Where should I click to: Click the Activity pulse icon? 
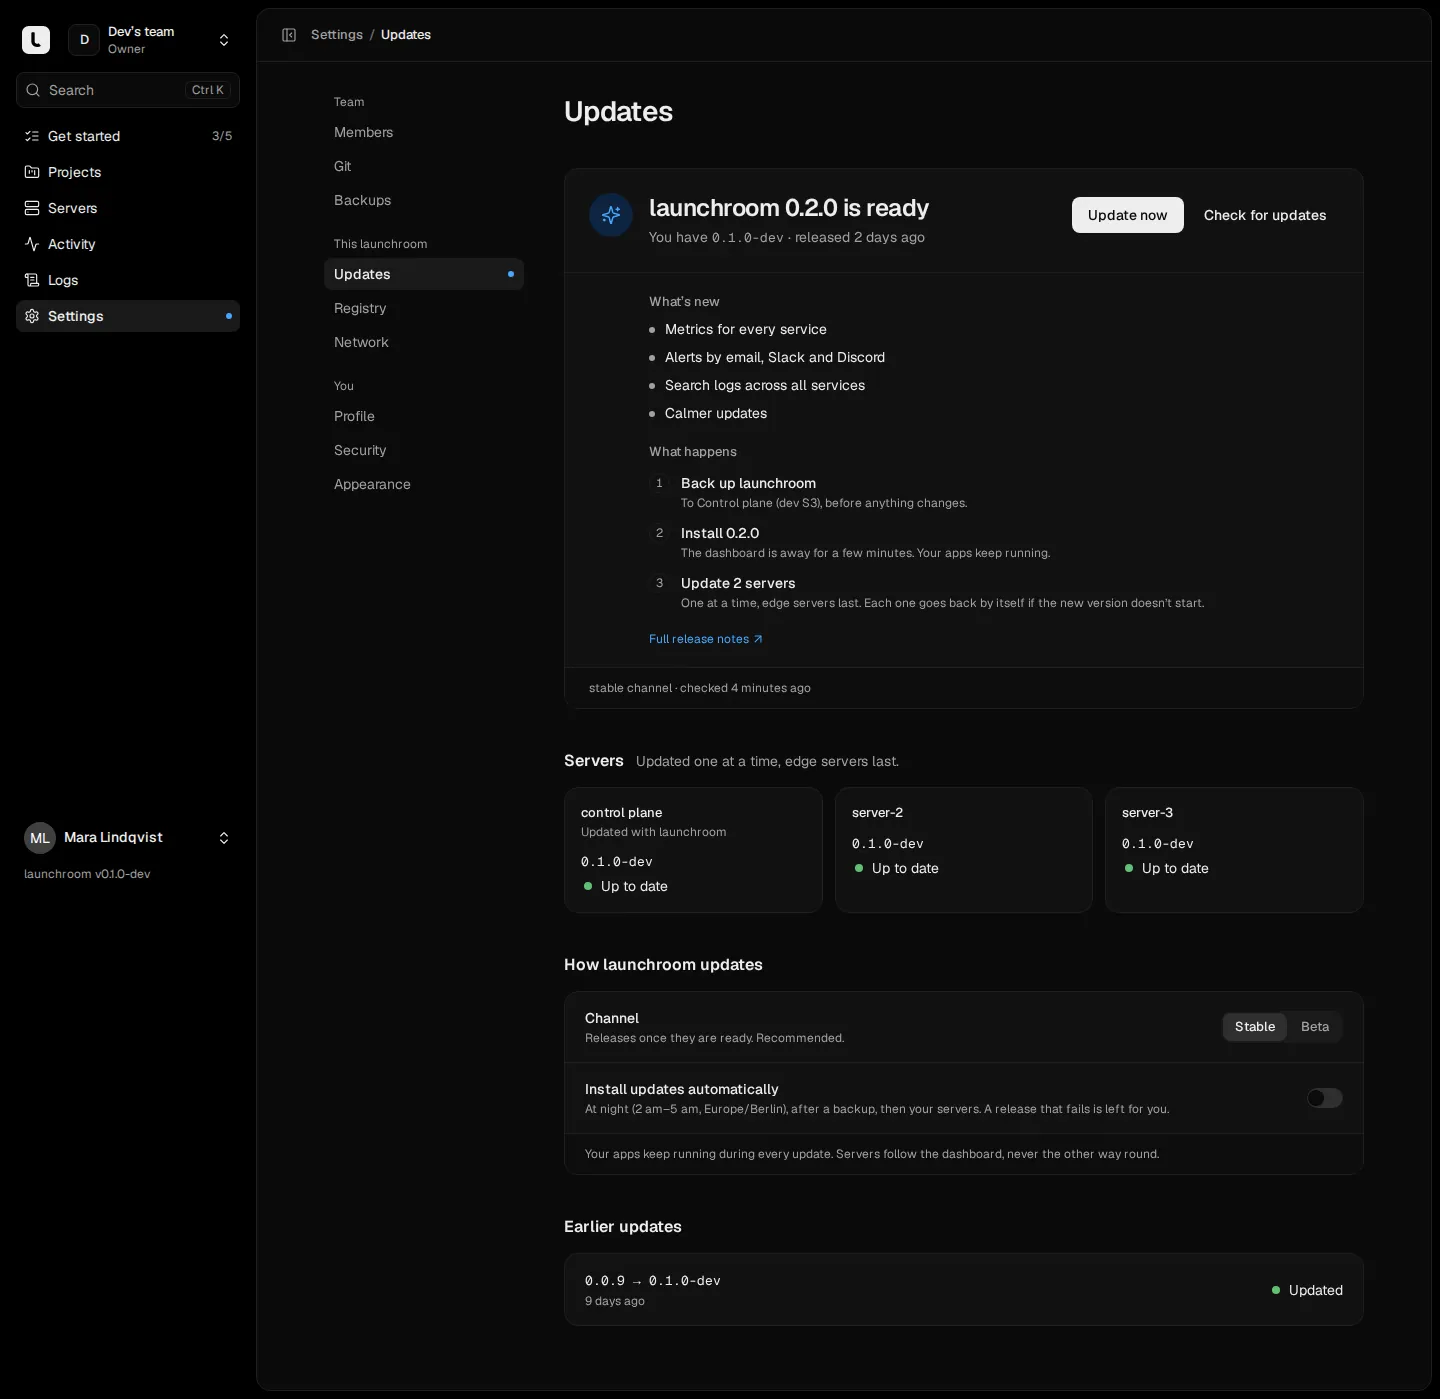click(x=32, y=244)
